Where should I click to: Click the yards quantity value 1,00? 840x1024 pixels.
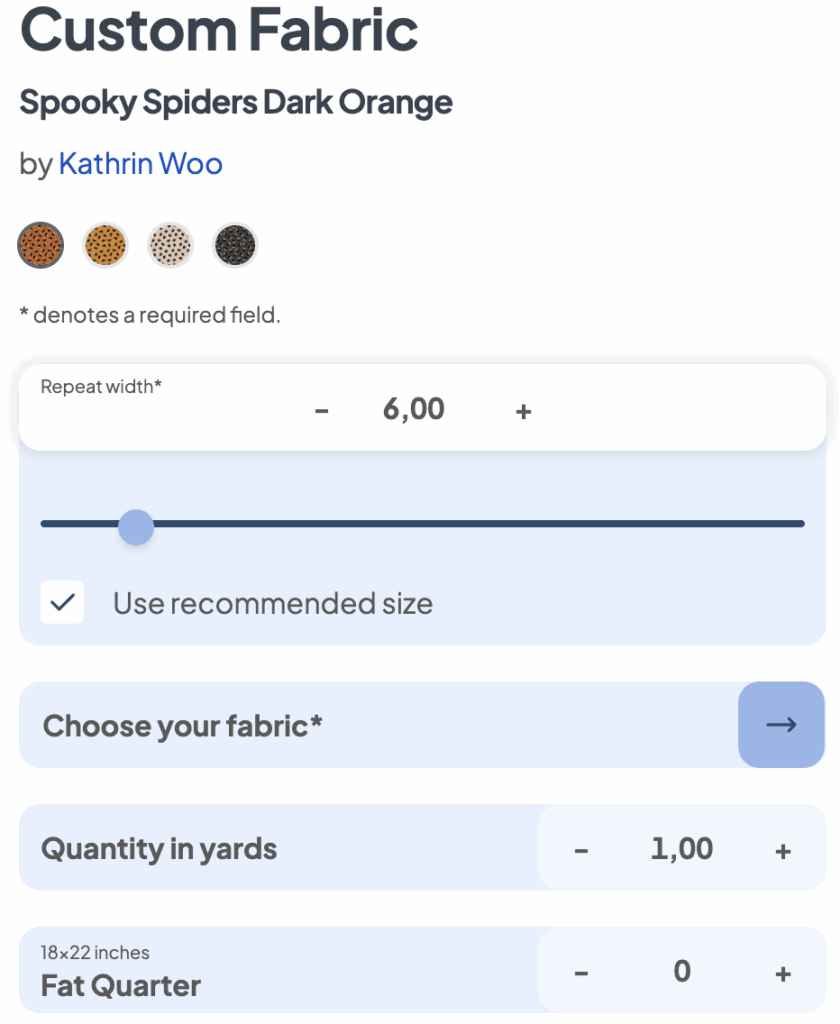682,849
